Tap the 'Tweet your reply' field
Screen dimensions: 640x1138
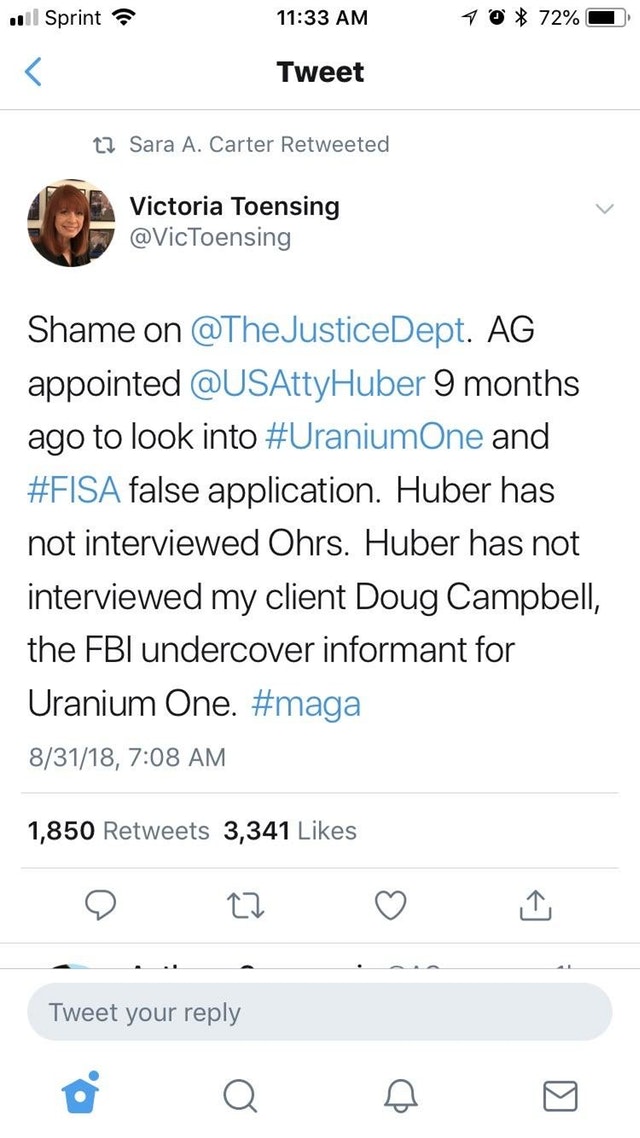tap(319, 1012)
